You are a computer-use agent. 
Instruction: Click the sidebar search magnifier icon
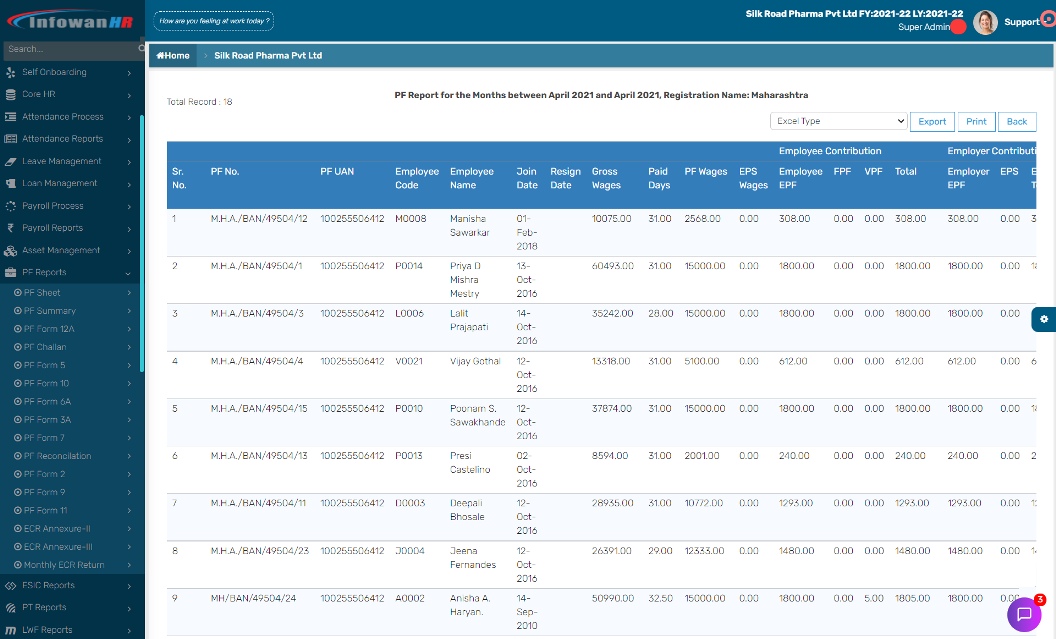[141, 49]
